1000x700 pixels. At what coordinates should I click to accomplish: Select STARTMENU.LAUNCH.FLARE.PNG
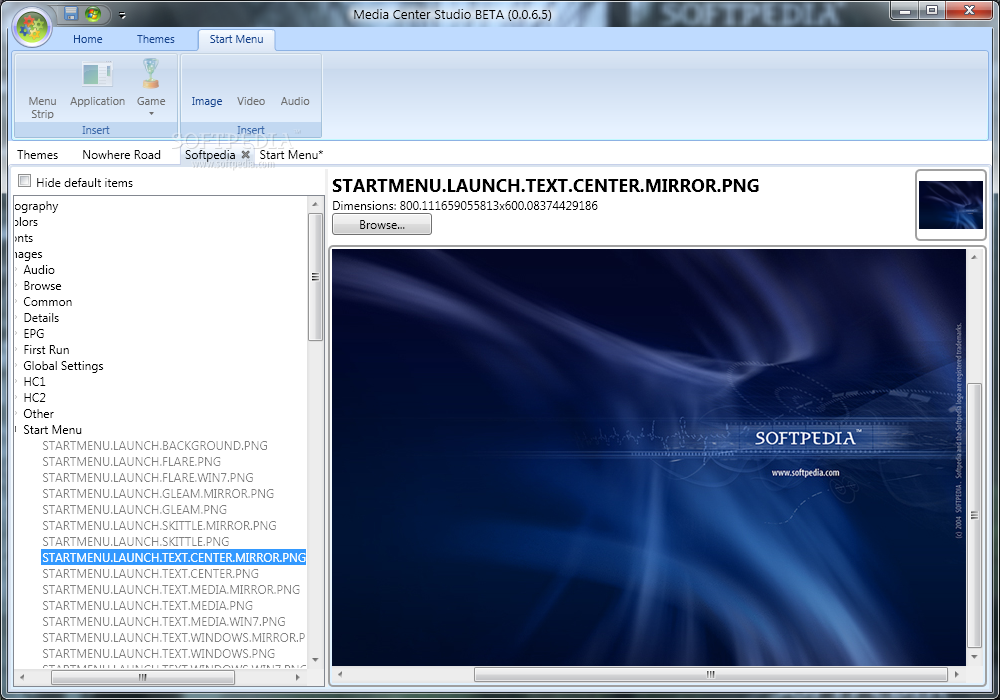131,462
